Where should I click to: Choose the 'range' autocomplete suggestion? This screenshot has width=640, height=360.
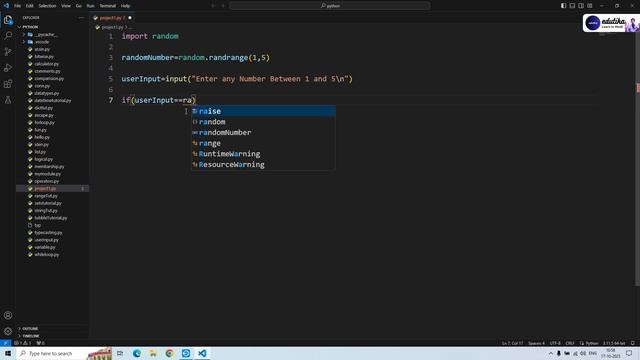point(263,143)
